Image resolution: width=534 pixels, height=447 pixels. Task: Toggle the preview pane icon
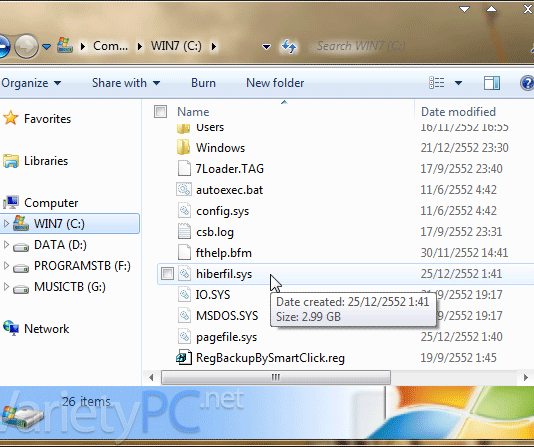tap(492, 83)
